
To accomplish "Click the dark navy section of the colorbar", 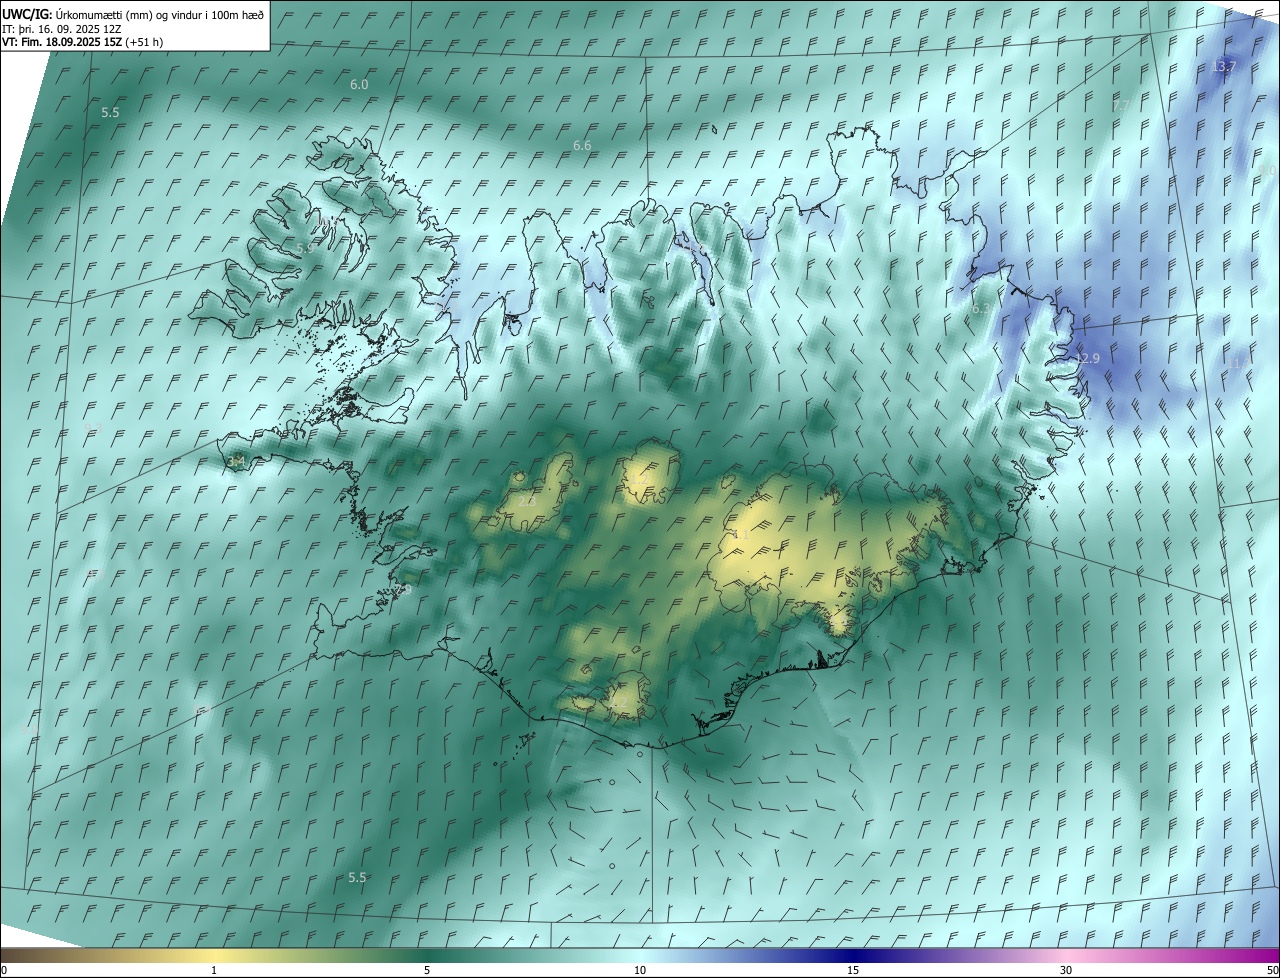I will click(853, 955).
